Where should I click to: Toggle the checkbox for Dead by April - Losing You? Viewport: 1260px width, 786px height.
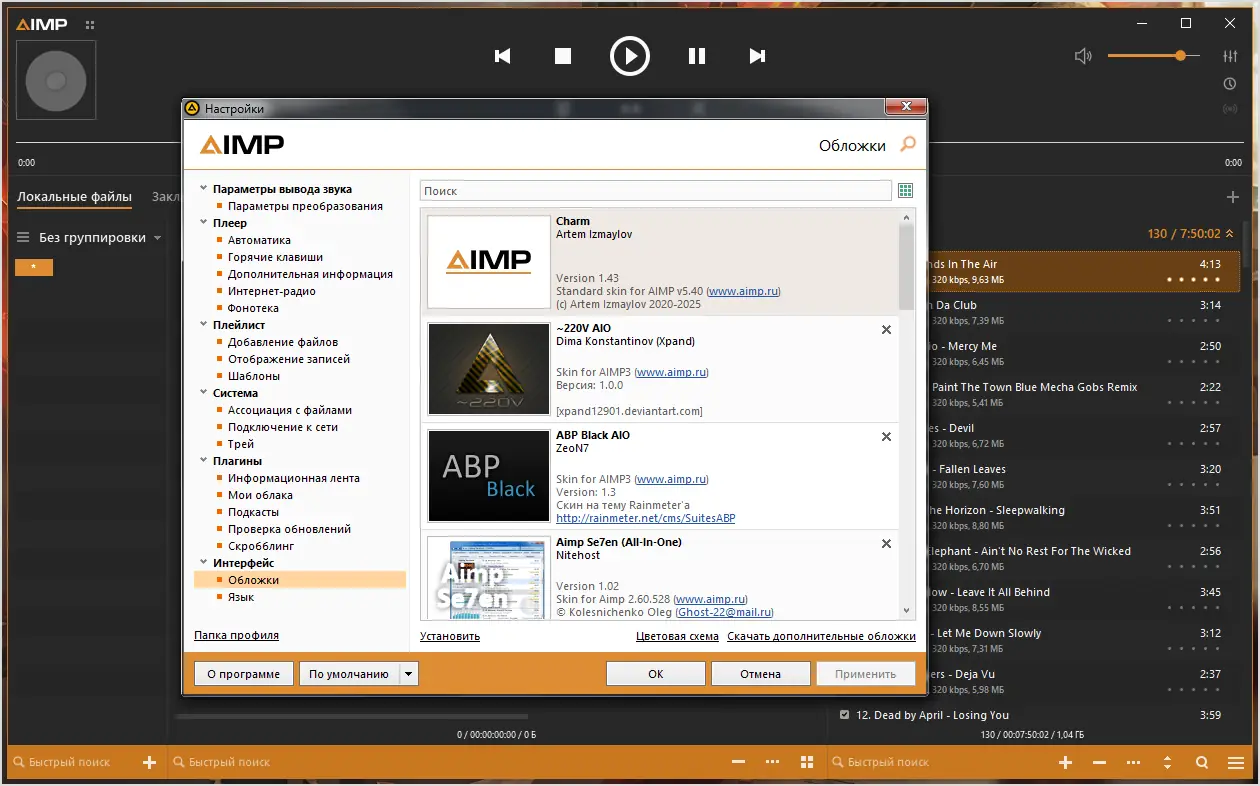[845, 715]
